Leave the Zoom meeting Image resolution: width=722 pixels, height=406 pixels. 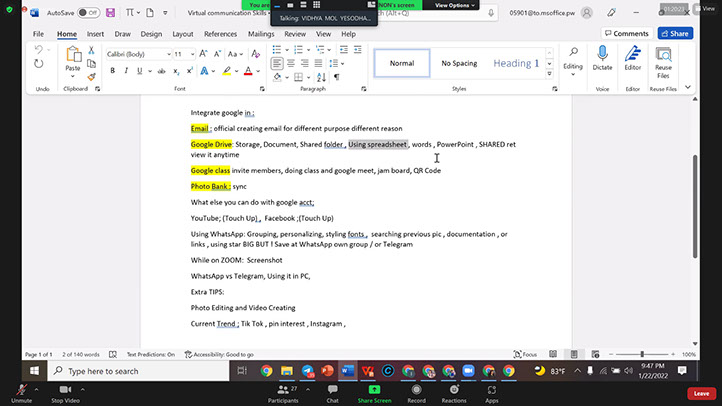(698, 393)
